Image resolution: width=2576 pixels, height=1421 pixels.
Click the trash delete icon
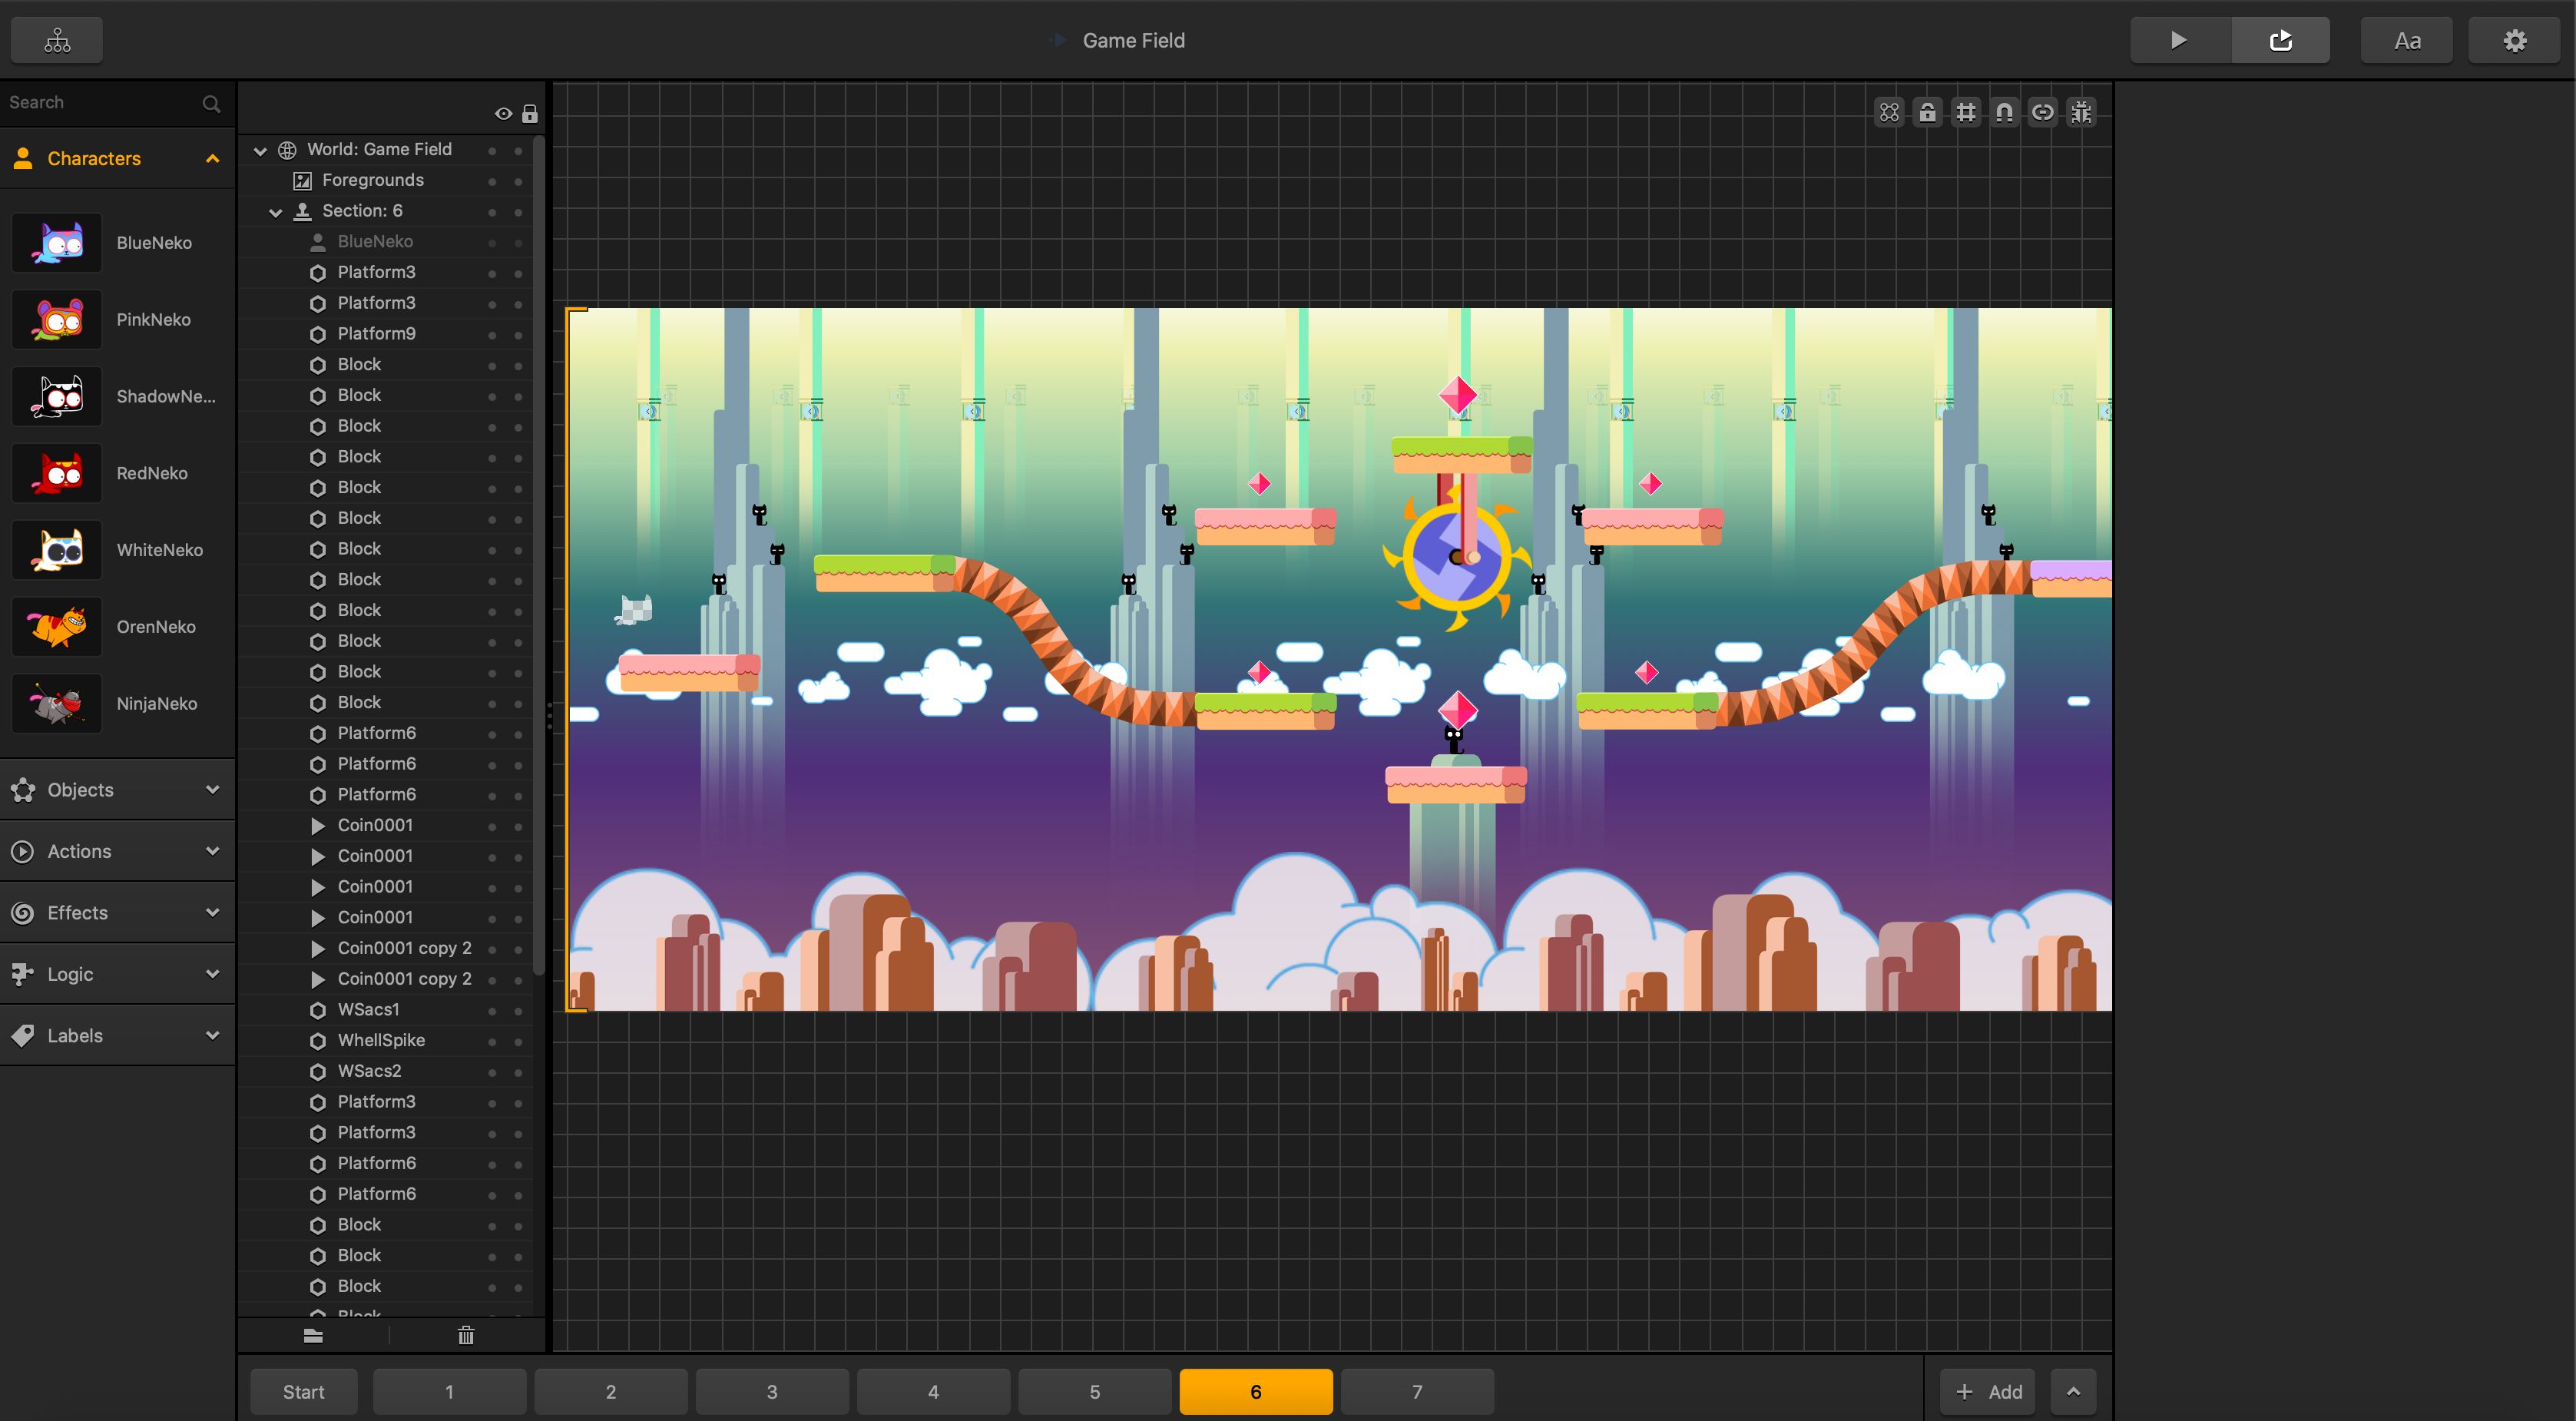(466, 1335)
